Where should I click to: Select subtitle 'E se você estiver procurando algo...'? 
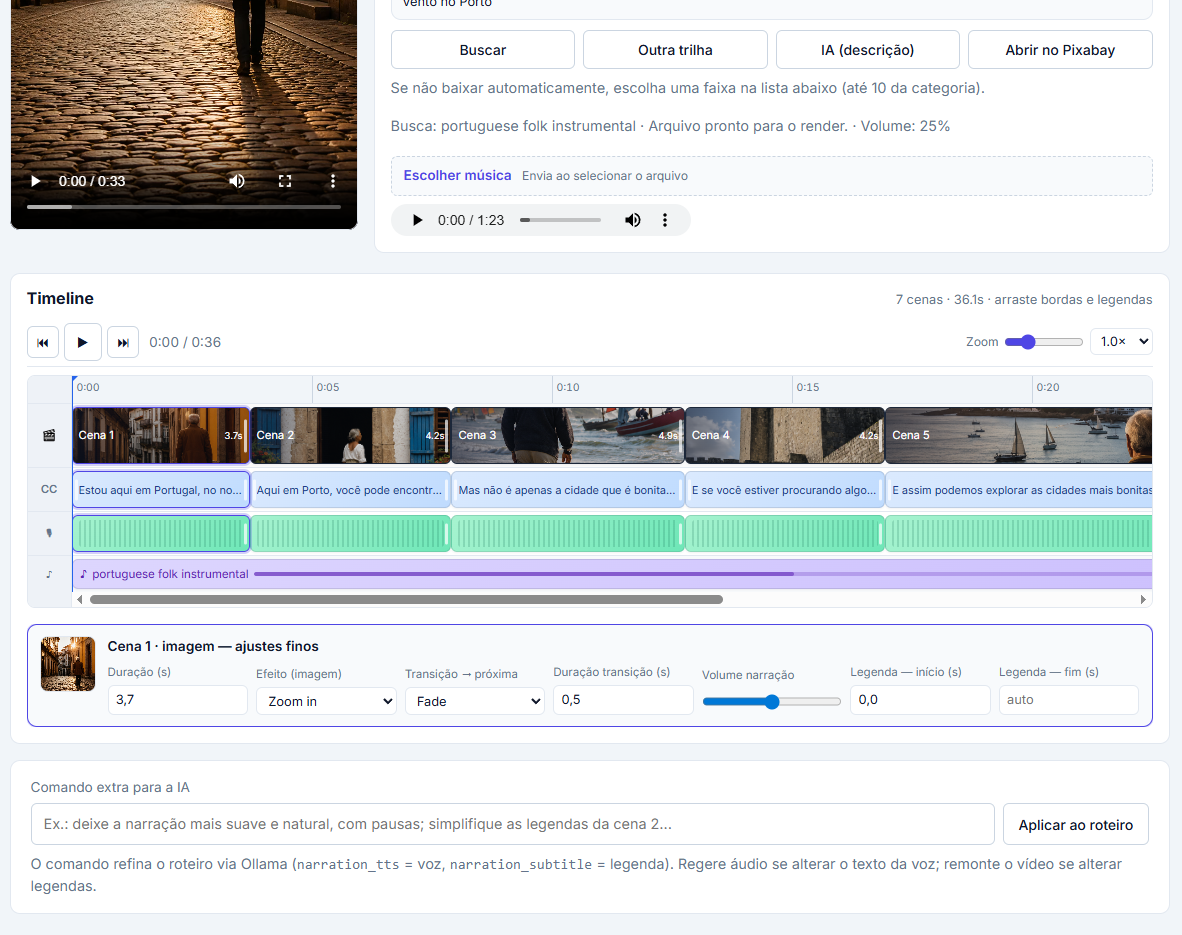click(x=785, y=489)
